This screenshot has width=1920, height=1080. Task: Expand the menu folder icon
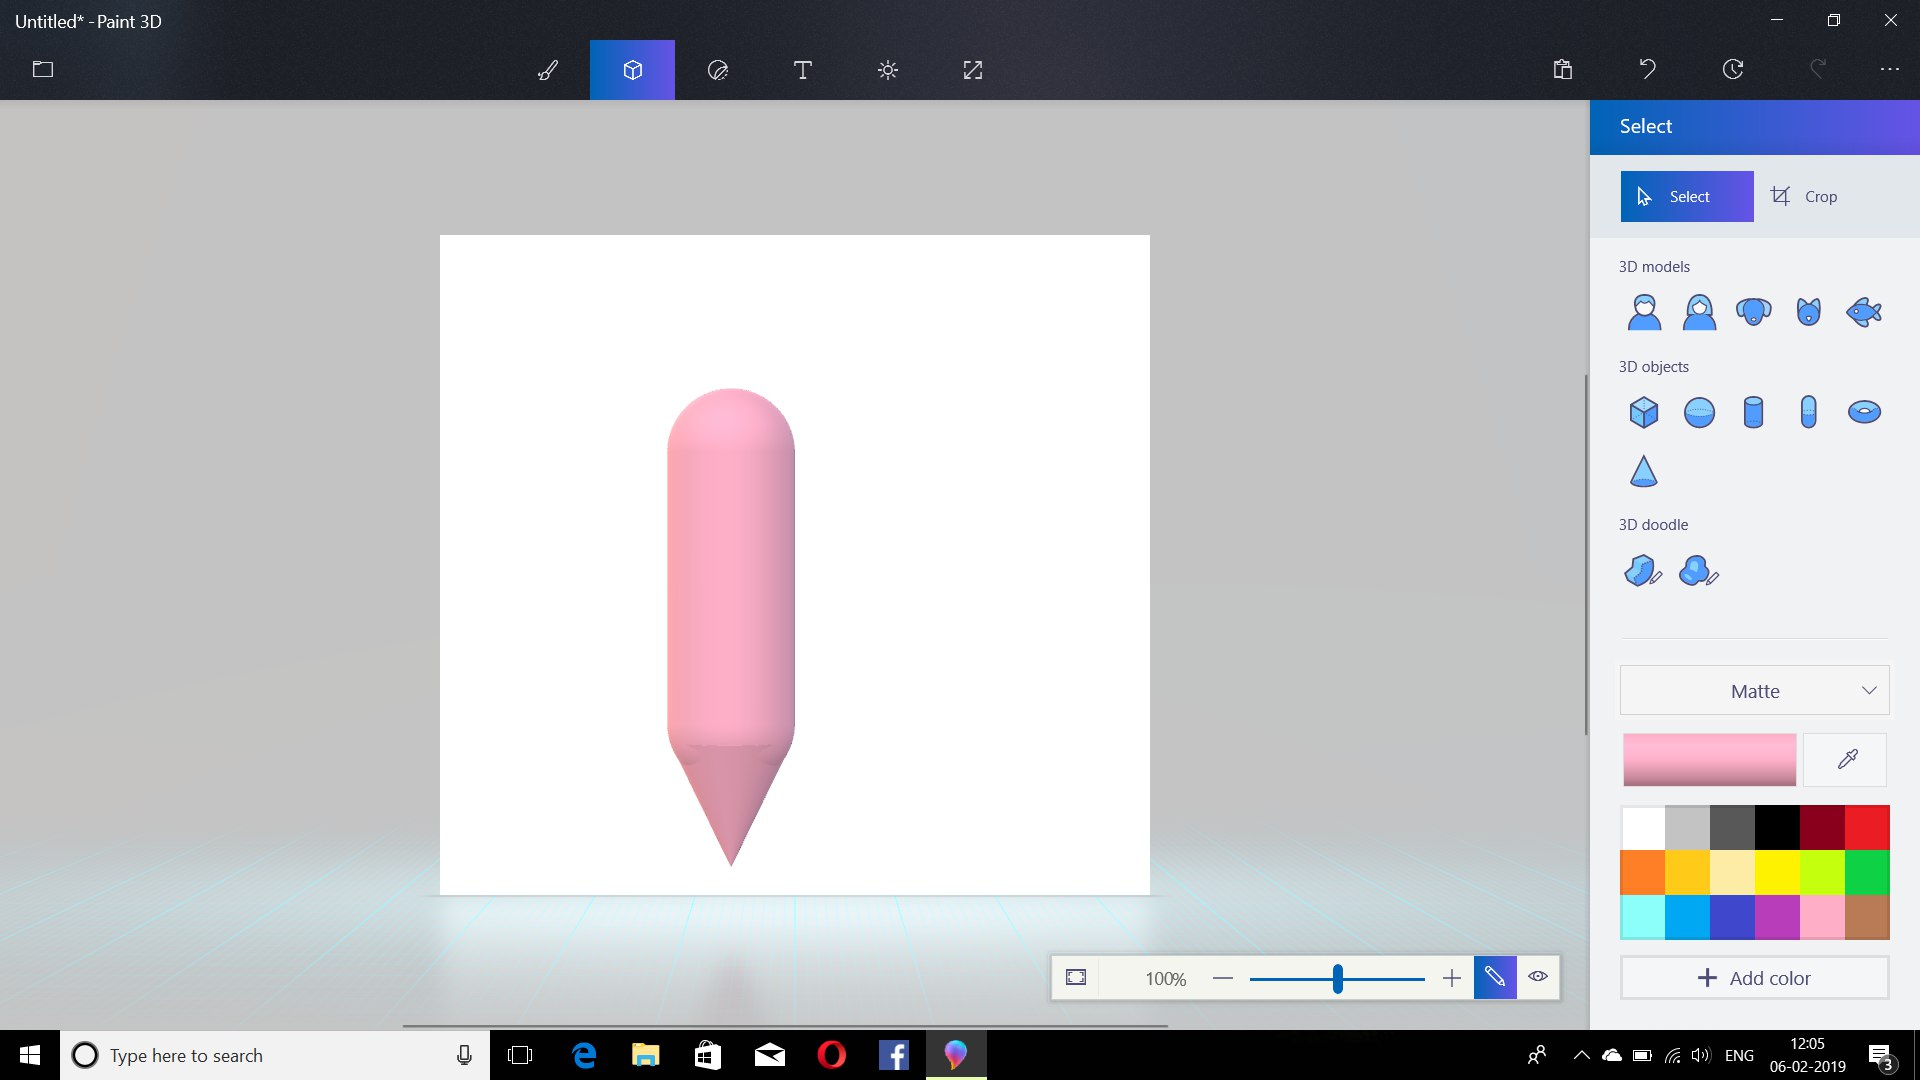43,69
